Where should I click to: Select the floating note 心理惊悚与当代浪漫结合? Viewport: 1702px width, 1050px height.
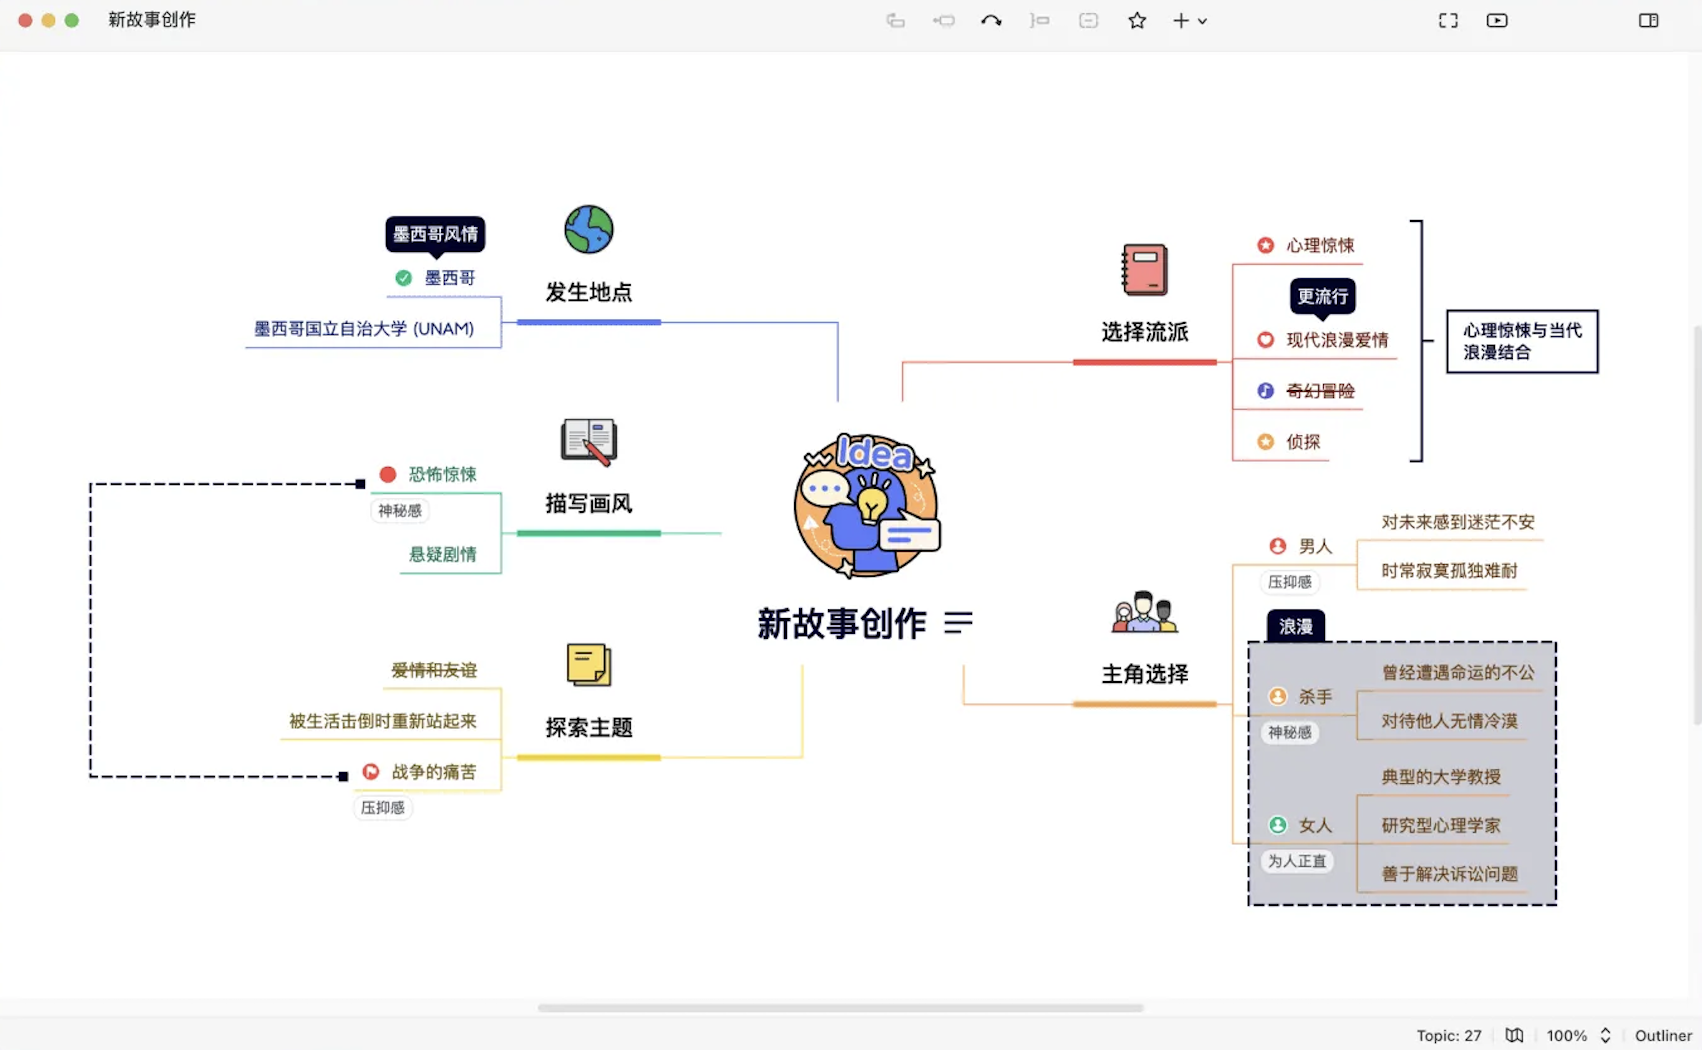click(1521, 342)
